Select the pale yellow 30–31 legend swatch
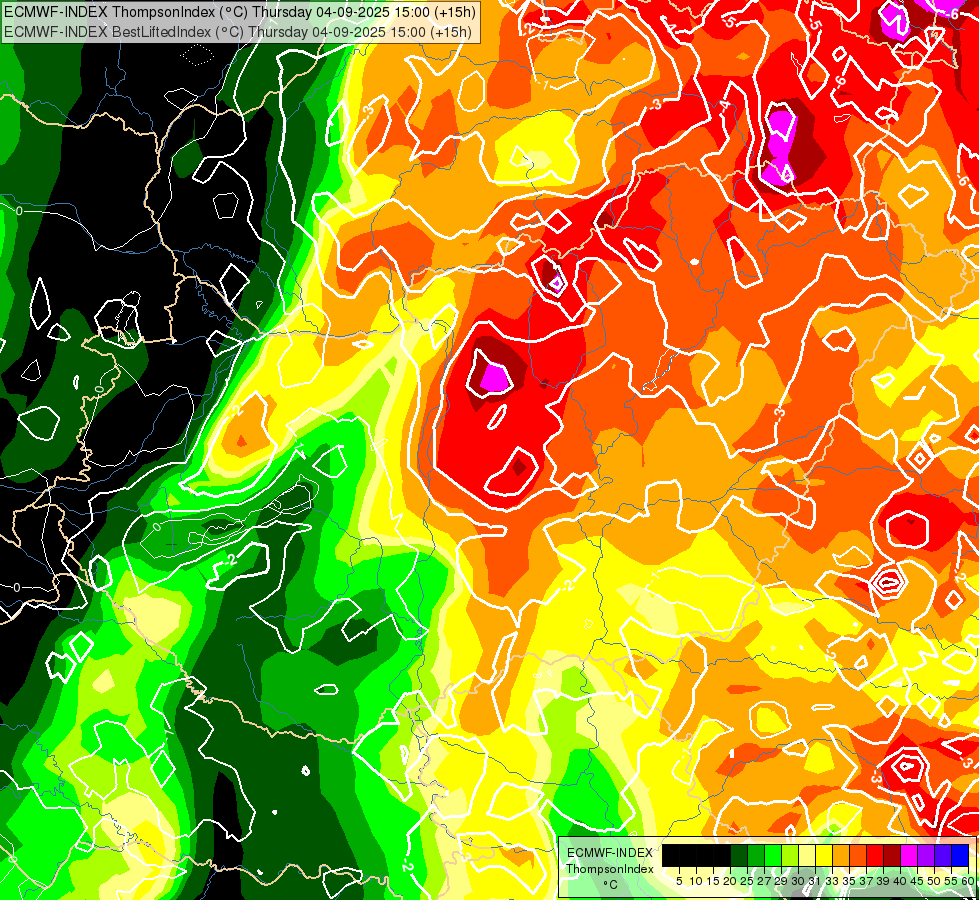Screen dimensions: 979x900 tap(807, 855)
